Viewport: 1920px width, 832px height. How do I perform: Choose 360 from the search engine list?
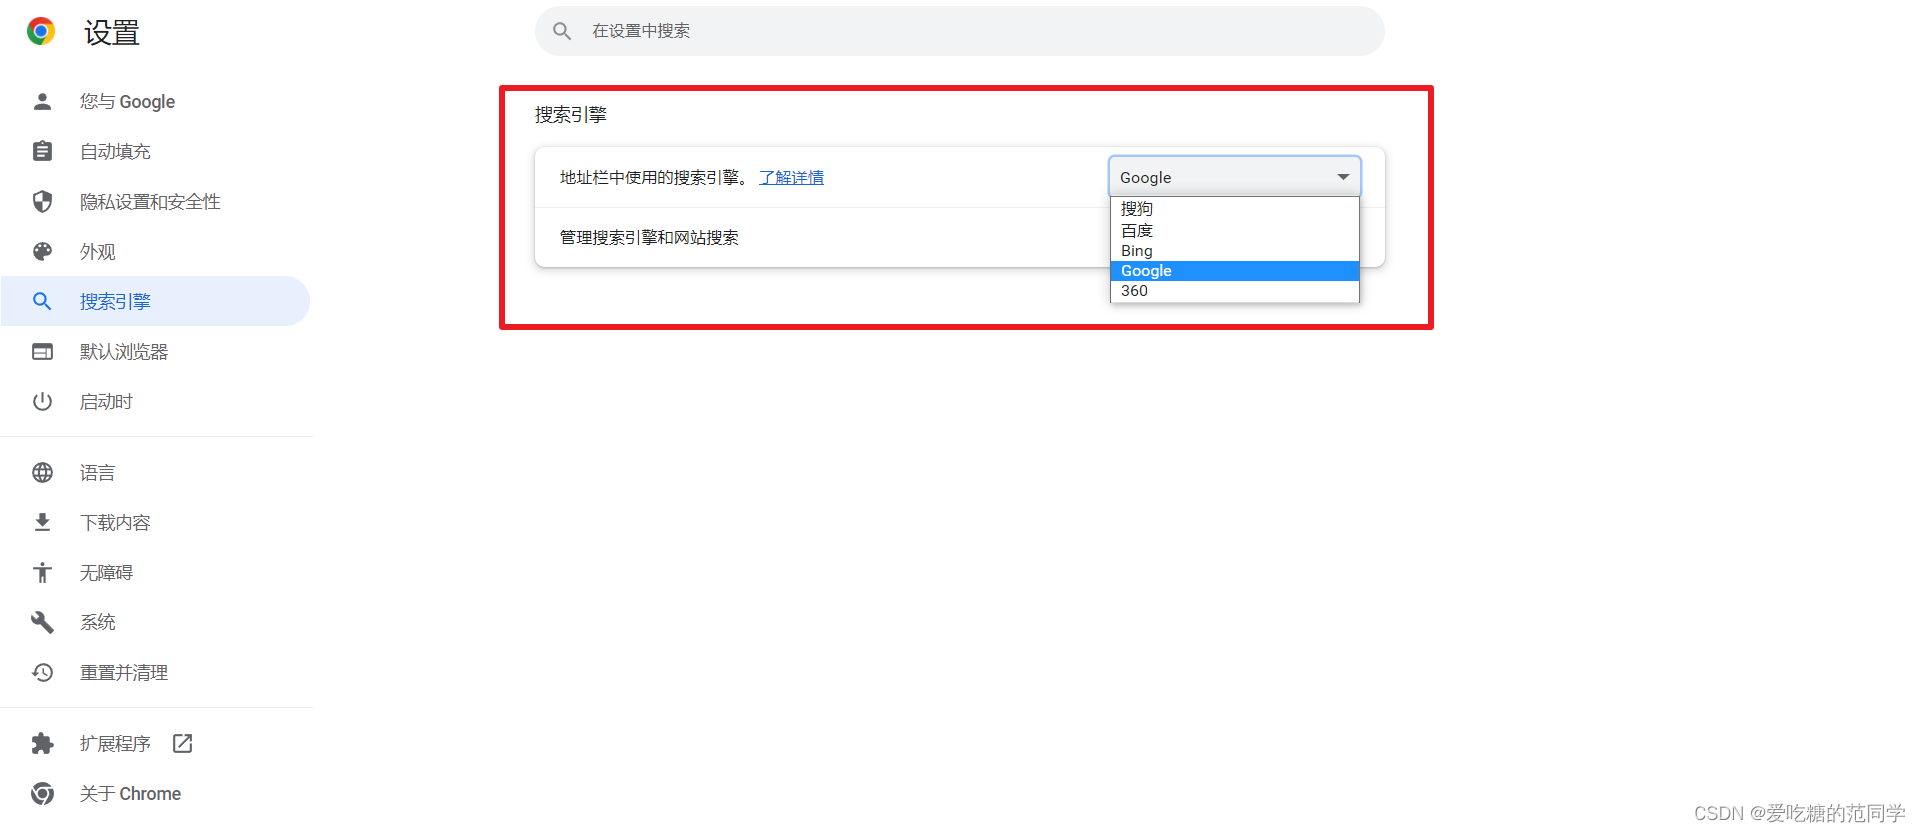(1234, 291)
